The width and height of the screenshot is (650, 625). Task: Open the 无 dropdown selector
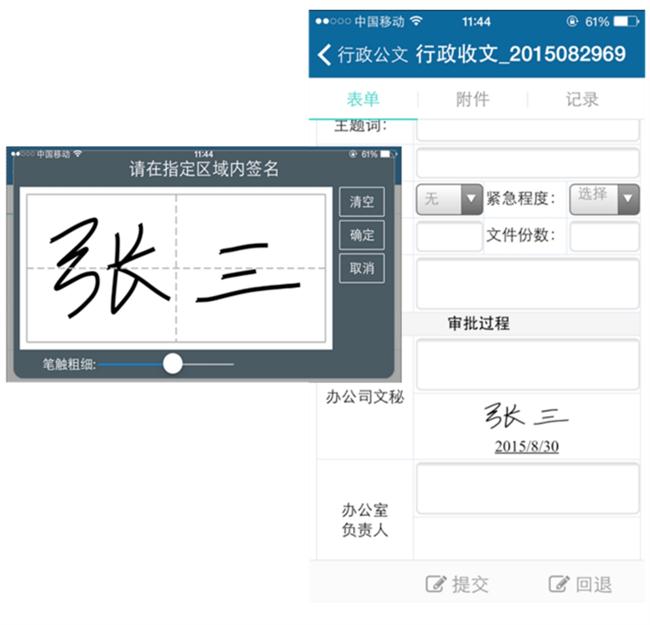pos(449,200)
